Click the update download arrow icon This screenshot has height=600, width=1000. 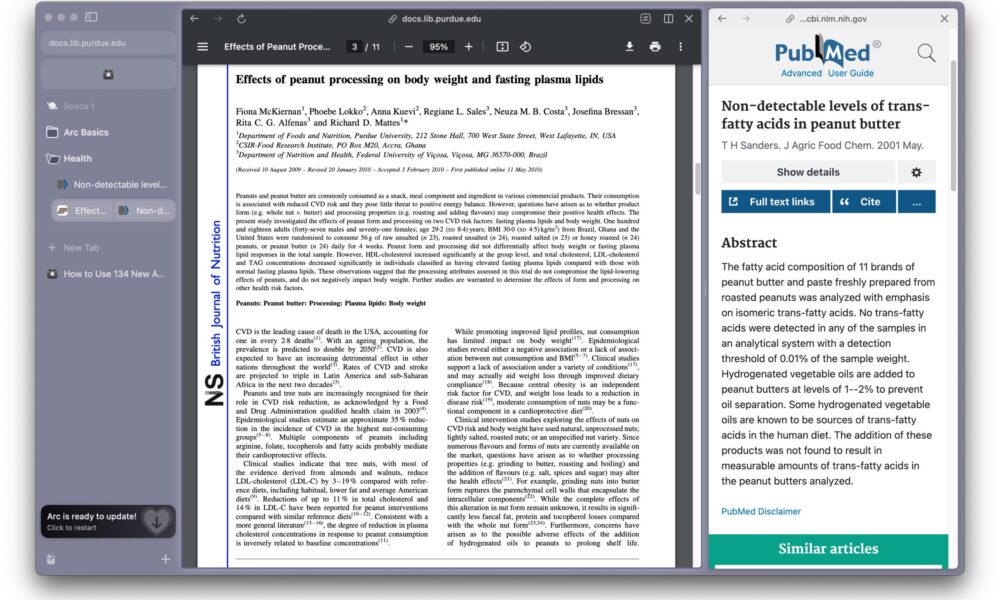coord(156,521)
